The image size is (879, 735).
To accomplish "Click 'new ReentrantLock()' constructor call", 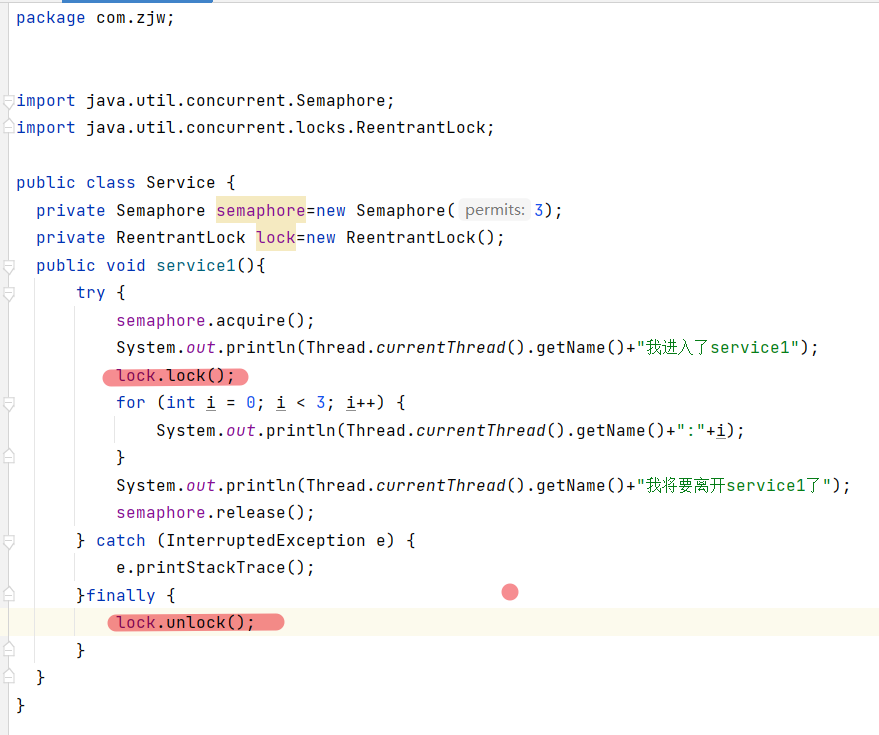I will pos(400,238).
